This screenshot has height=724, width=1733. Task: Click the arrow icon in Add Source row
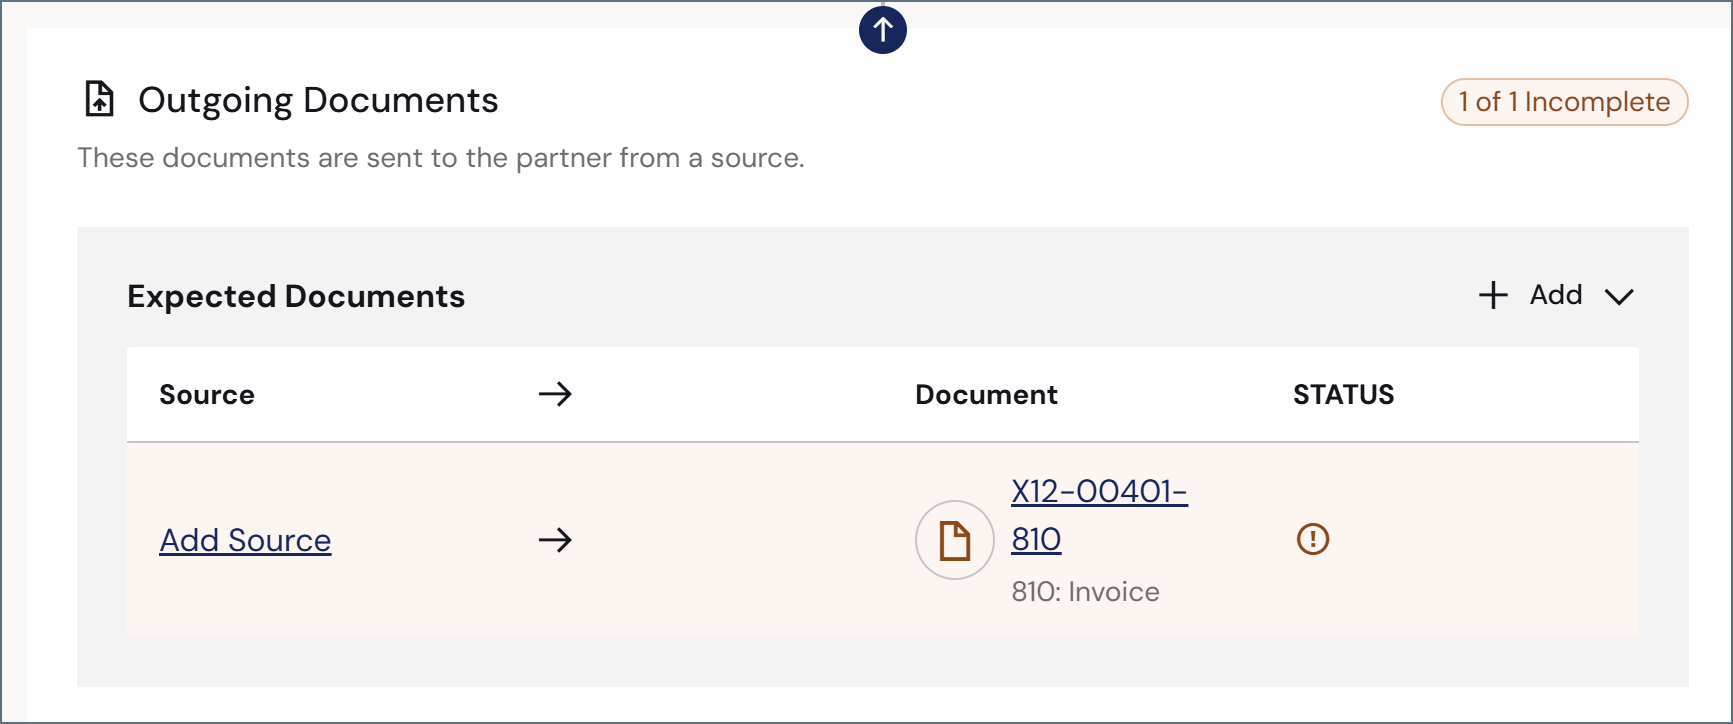click(555, 540)
